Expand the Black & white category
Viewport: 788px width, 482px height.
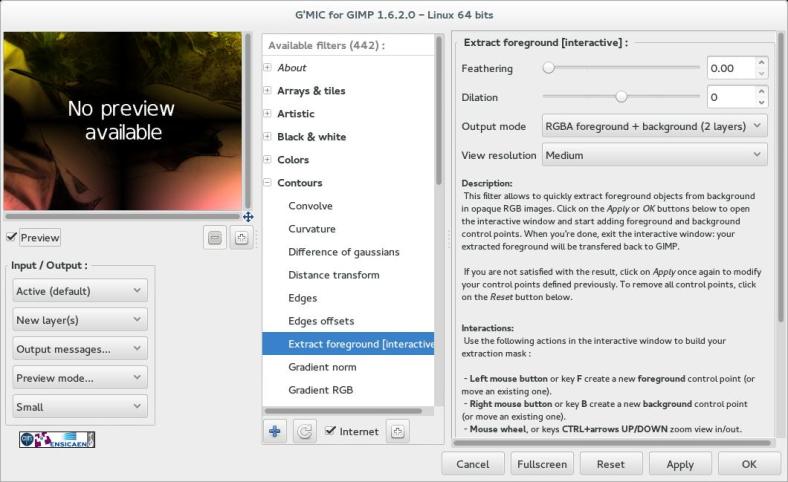[267, 136]
